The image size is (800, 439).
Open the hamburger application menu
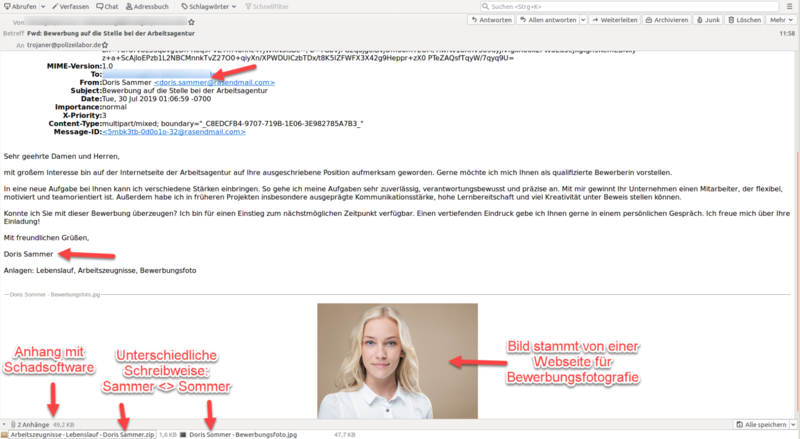pyautogui.click(x=789, y=7)
